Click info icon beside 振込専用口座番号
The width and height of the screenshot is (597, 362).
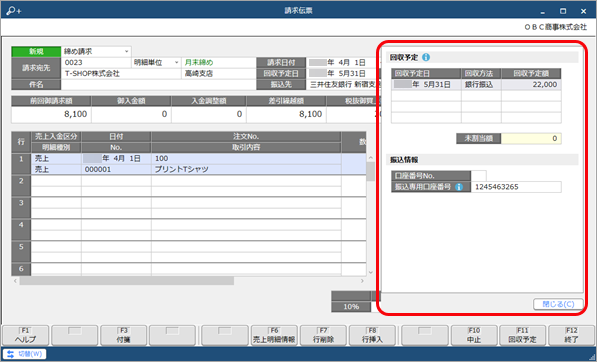tap(459, 187)
